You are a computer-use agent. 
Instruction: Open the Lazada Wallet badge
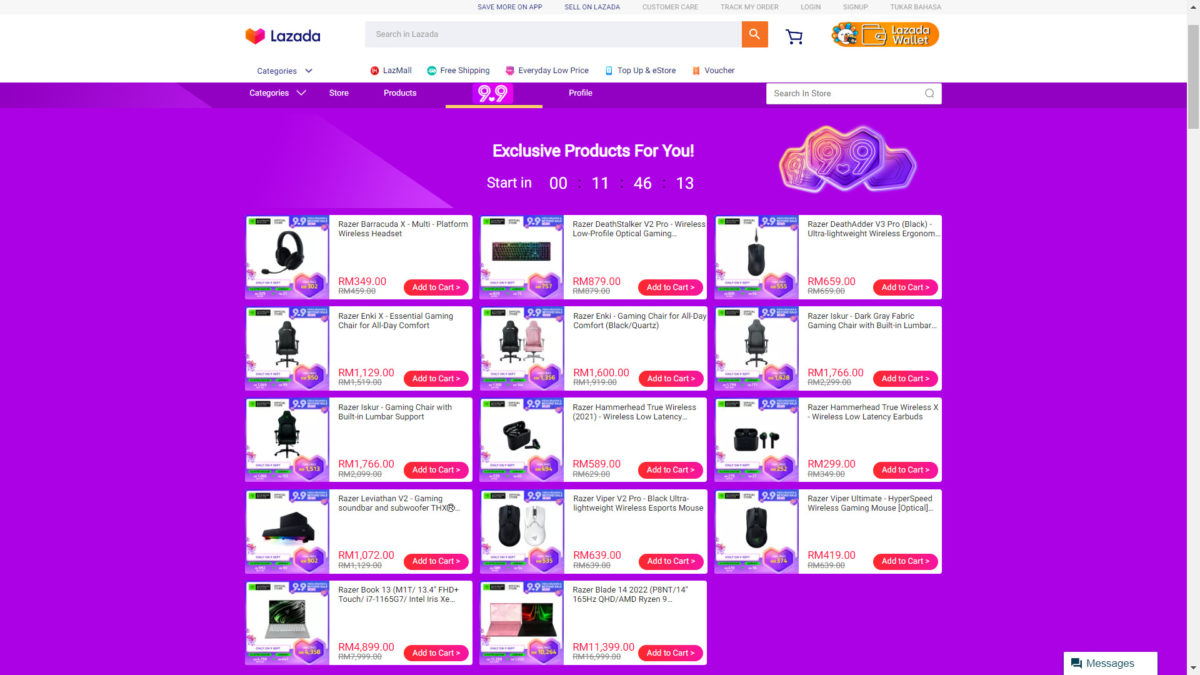[885, 35]
